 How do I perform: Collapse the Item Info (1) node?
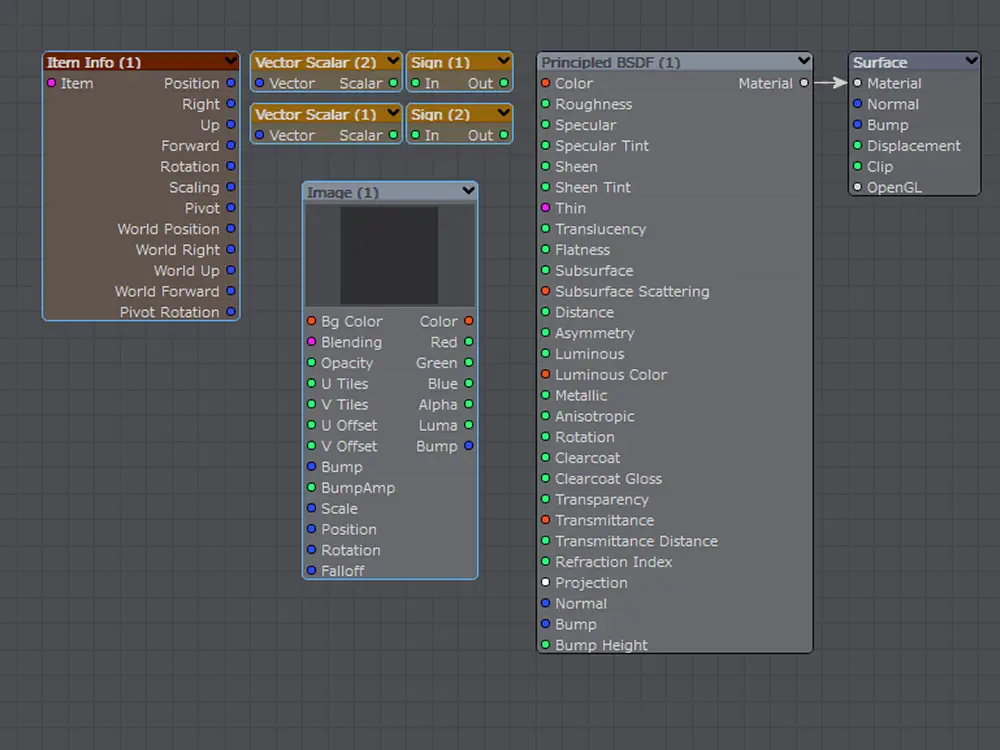(231, 62)
